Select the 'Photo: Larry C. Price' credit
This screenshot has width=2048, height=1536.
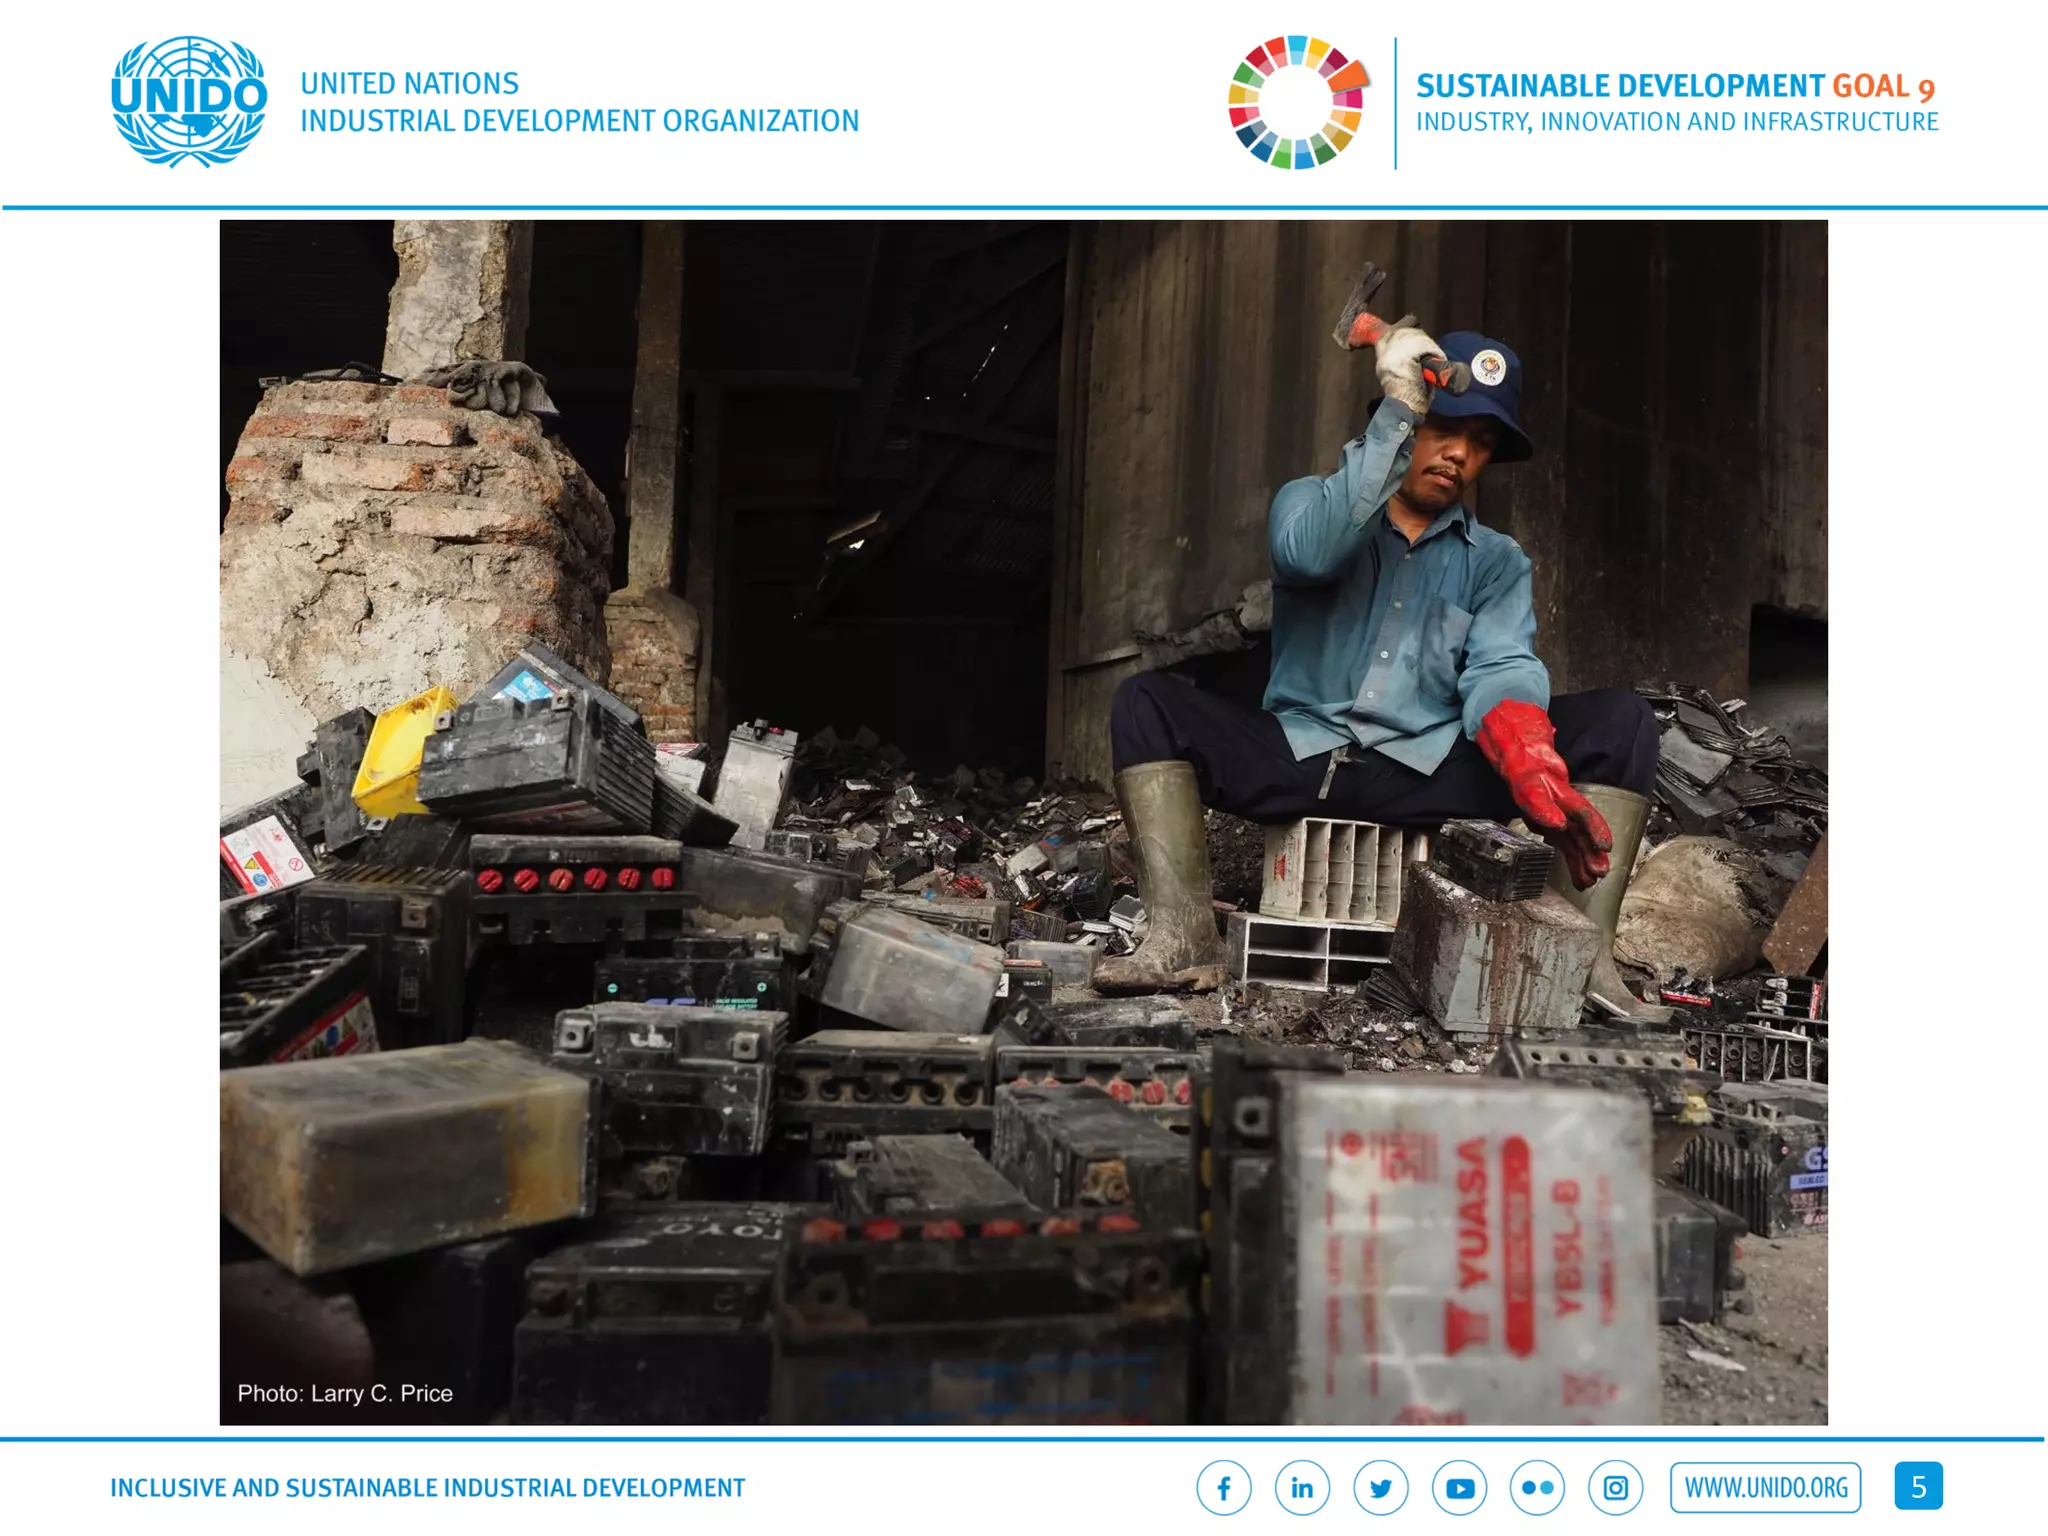[345, 1393]
